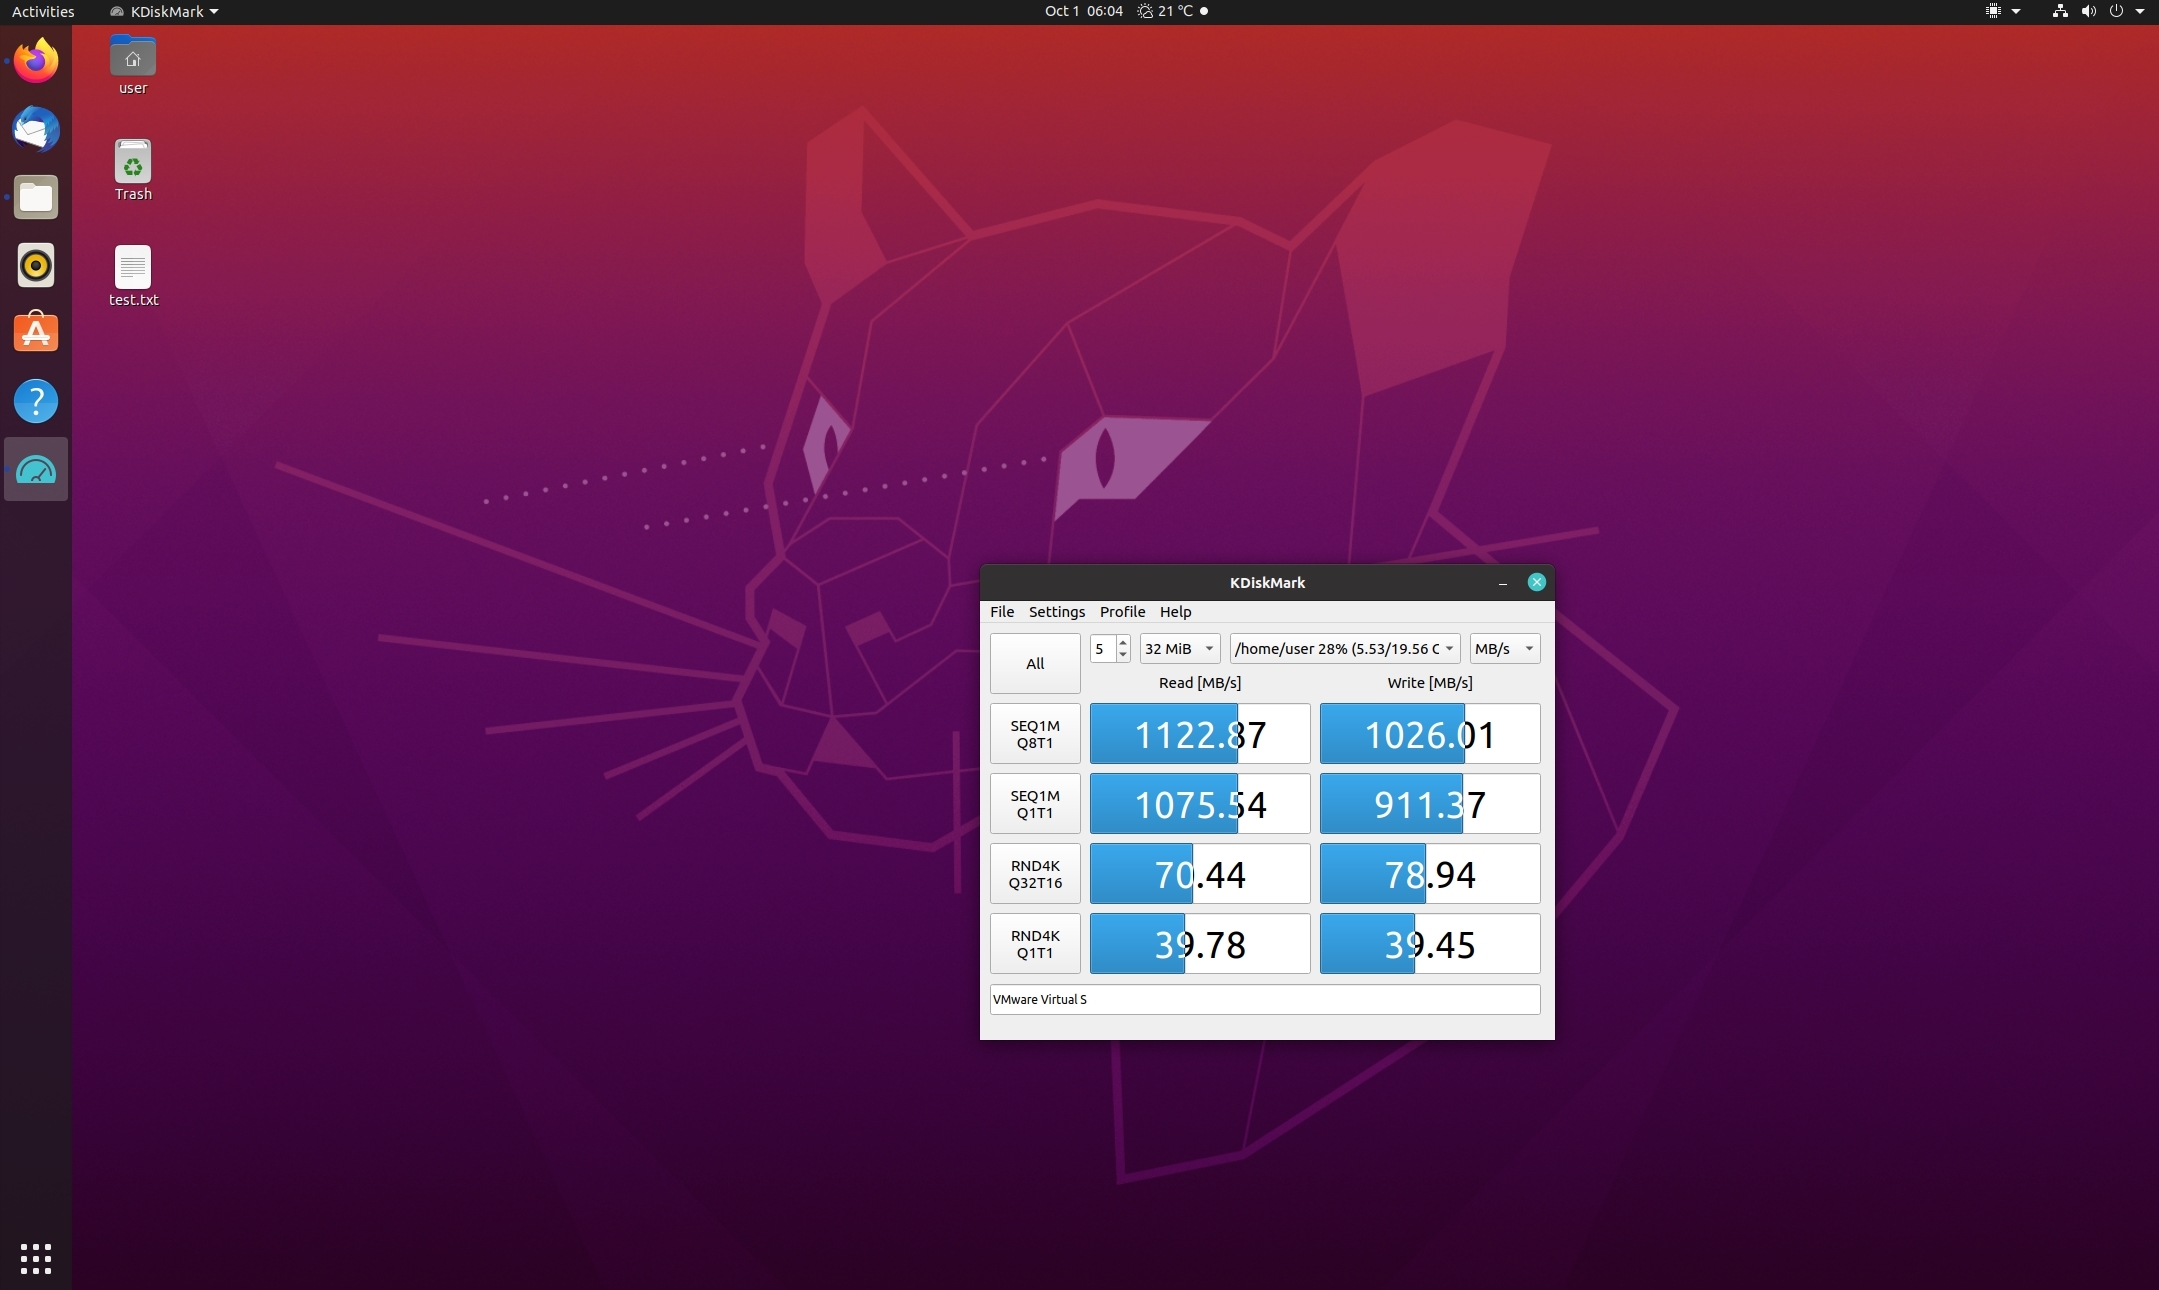Run All benchmarks
Viewport: 2159px width, 1290px height.
point(1033,663)
